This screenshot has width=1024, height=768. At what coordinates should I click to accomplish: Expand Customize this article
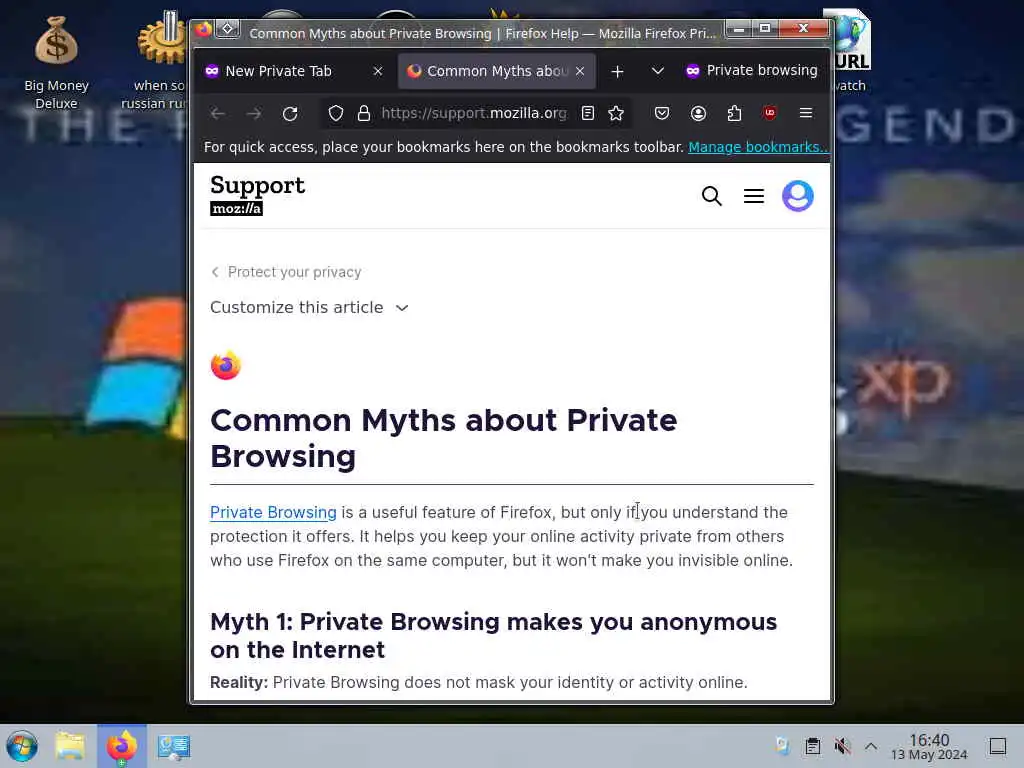(309, 308)
